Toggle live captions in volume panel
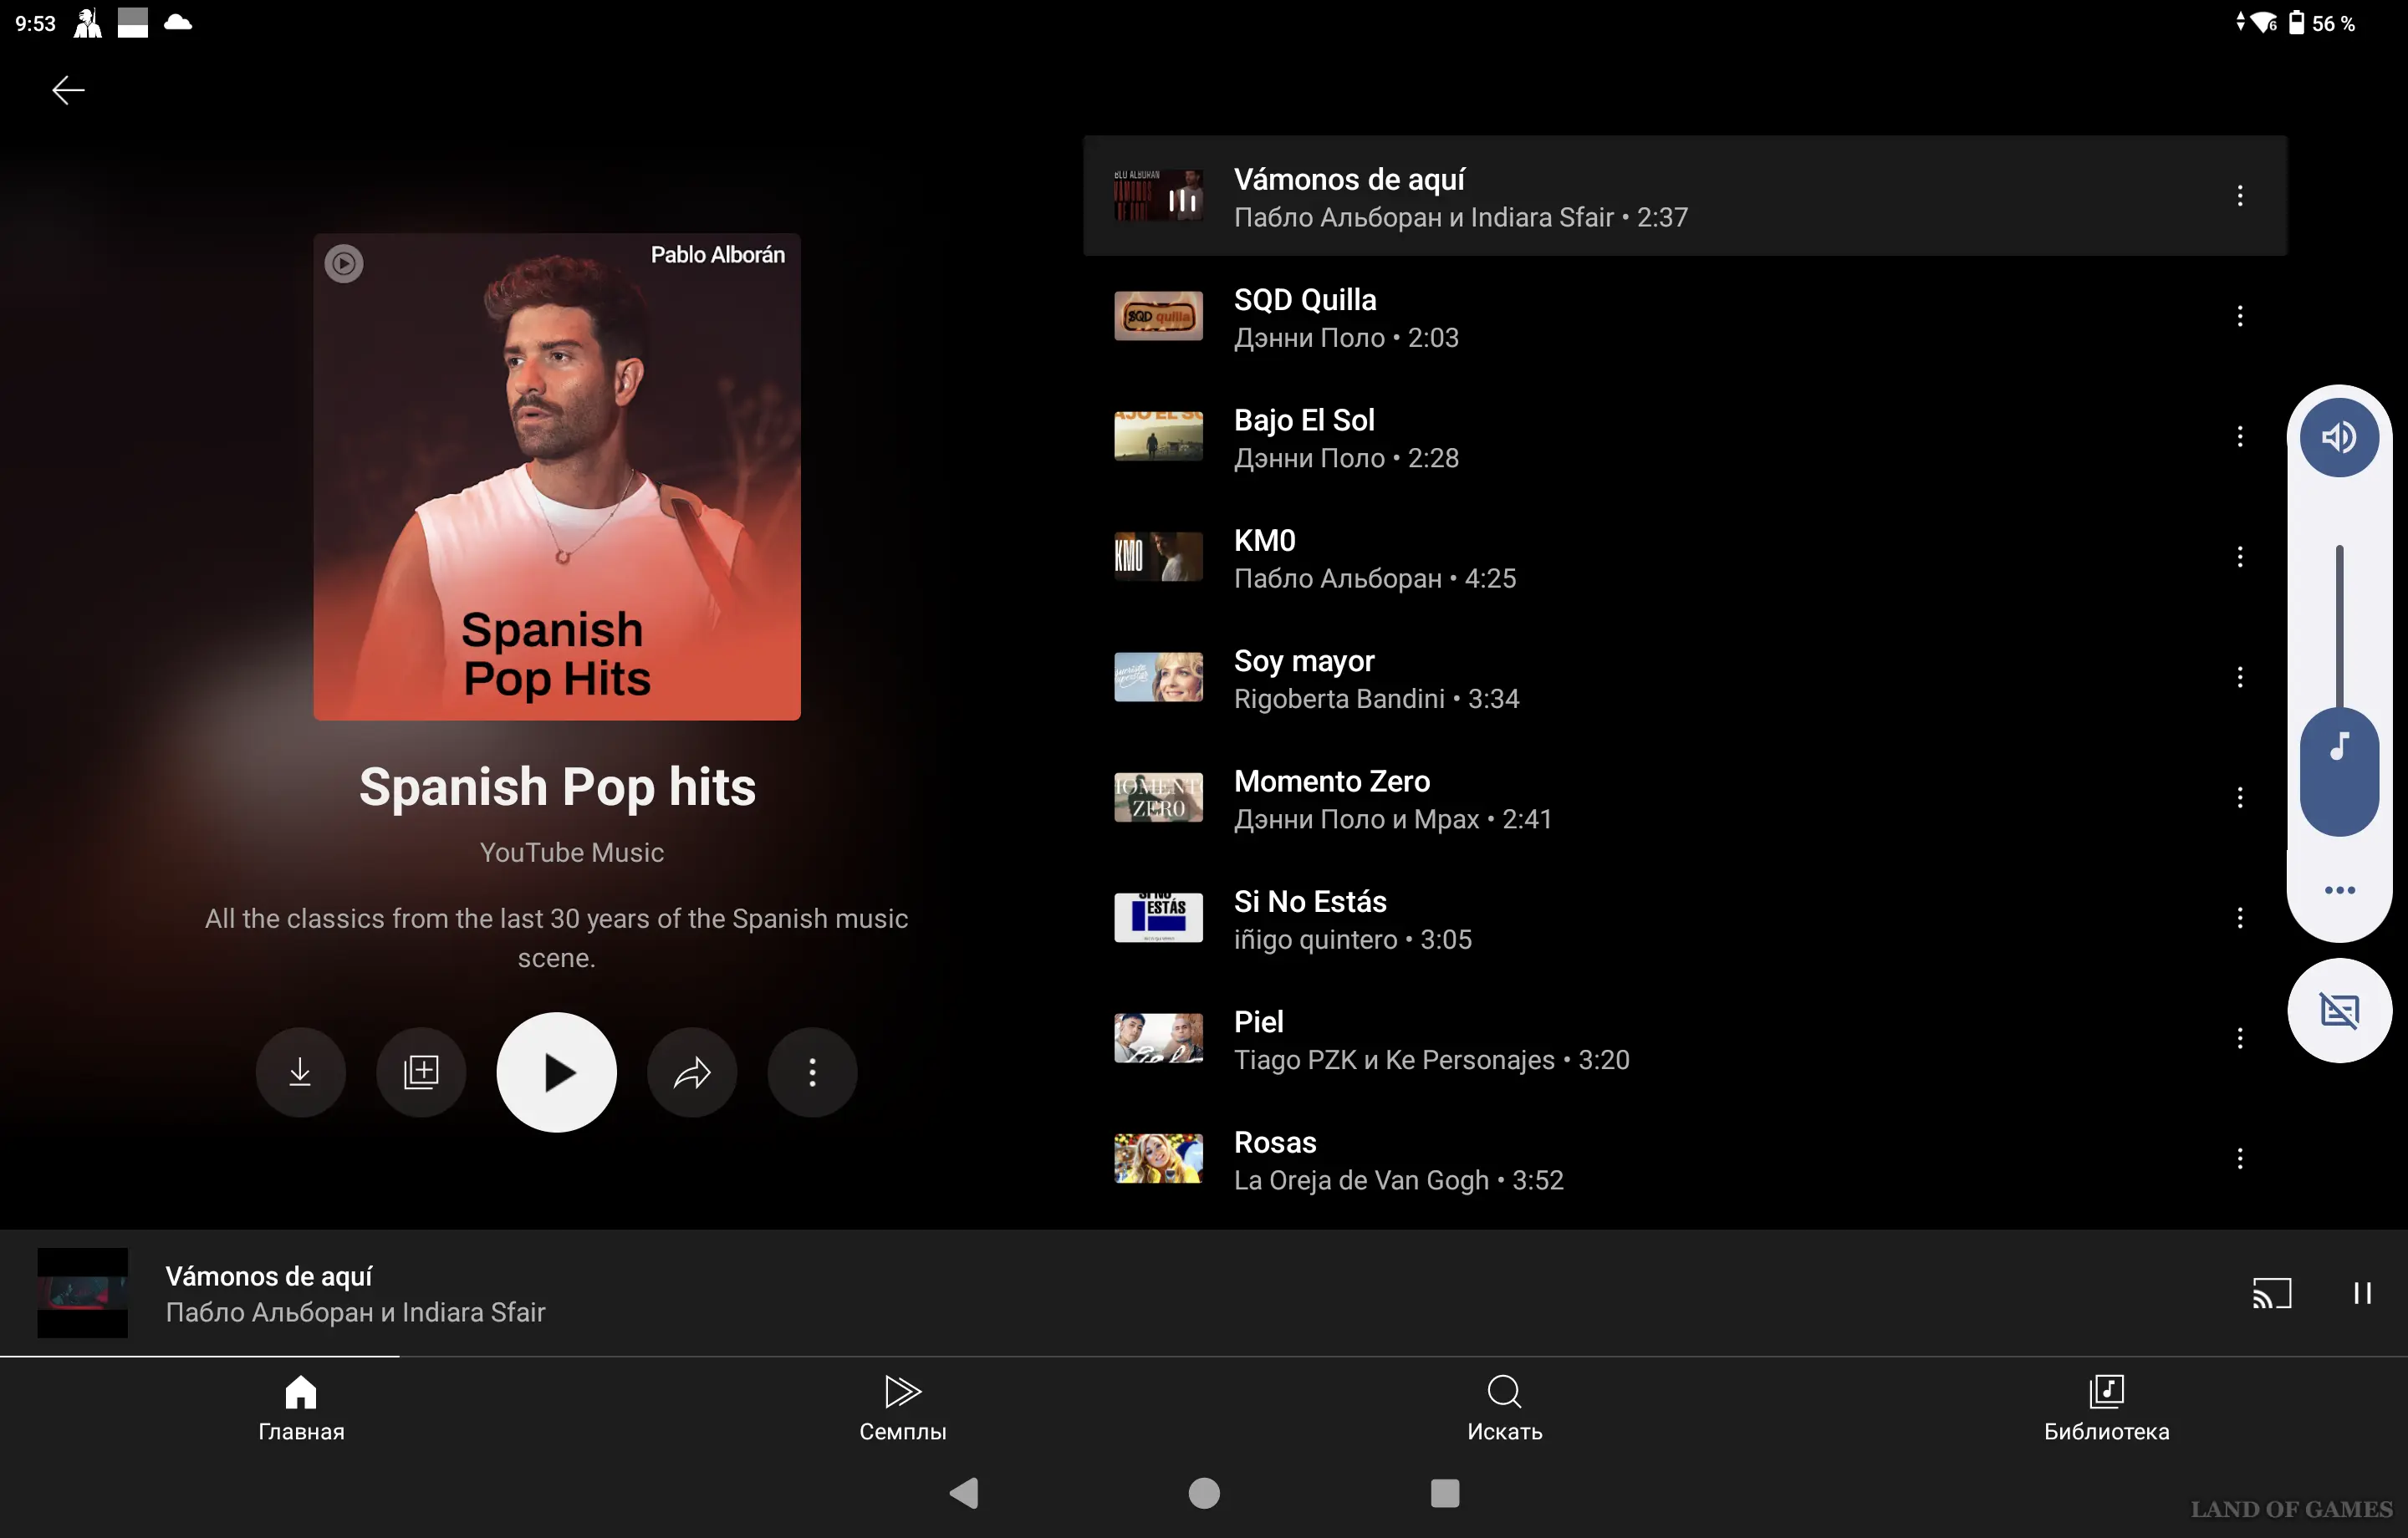Image resolution: width=2408 pixels, height=1538 pixels. click(x=2339, y=1011)
